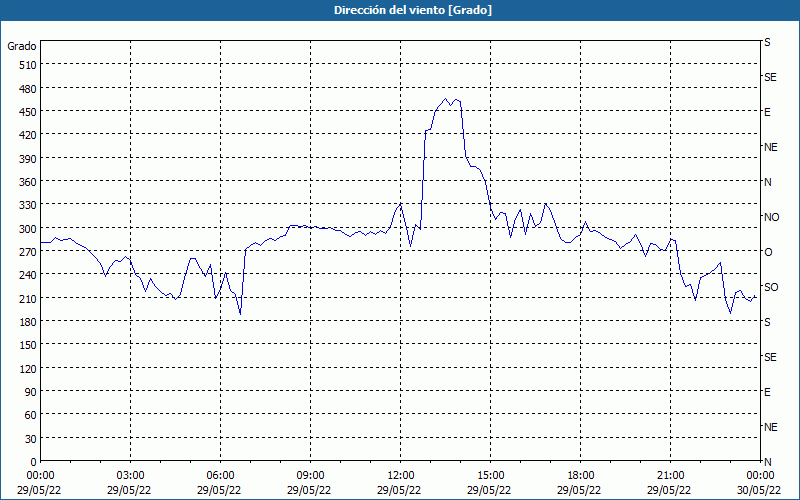Click the date 29/05/22 under 12:00

pyautogui.click(x=399, y=490)
